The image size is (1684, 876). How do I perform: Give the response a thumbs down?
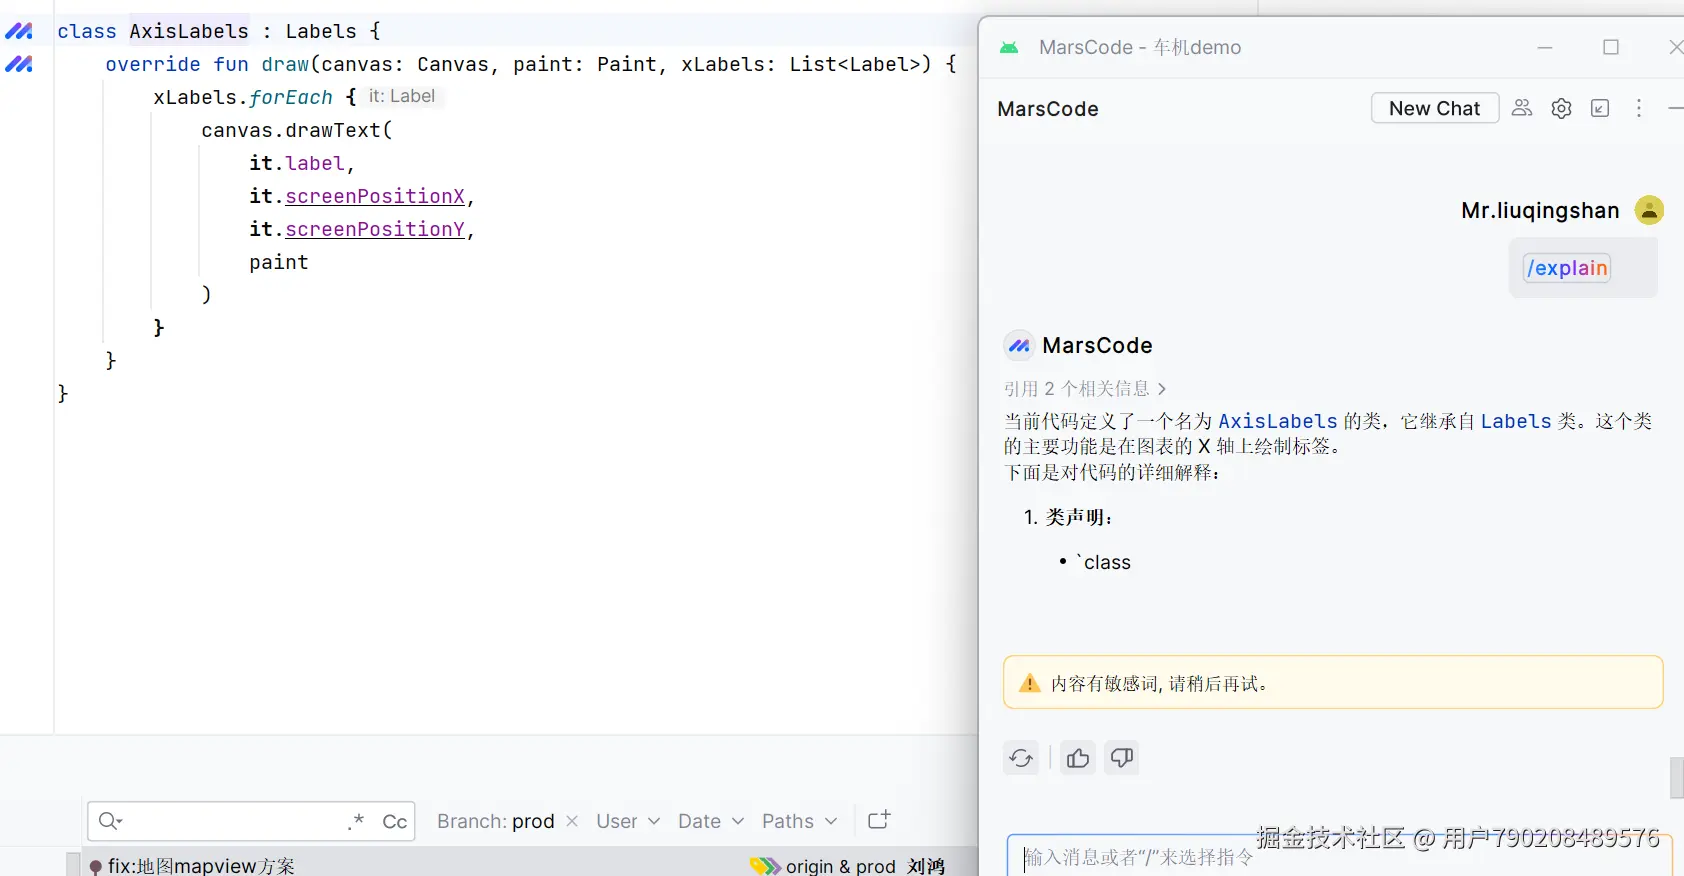[x=1121, y=758]
